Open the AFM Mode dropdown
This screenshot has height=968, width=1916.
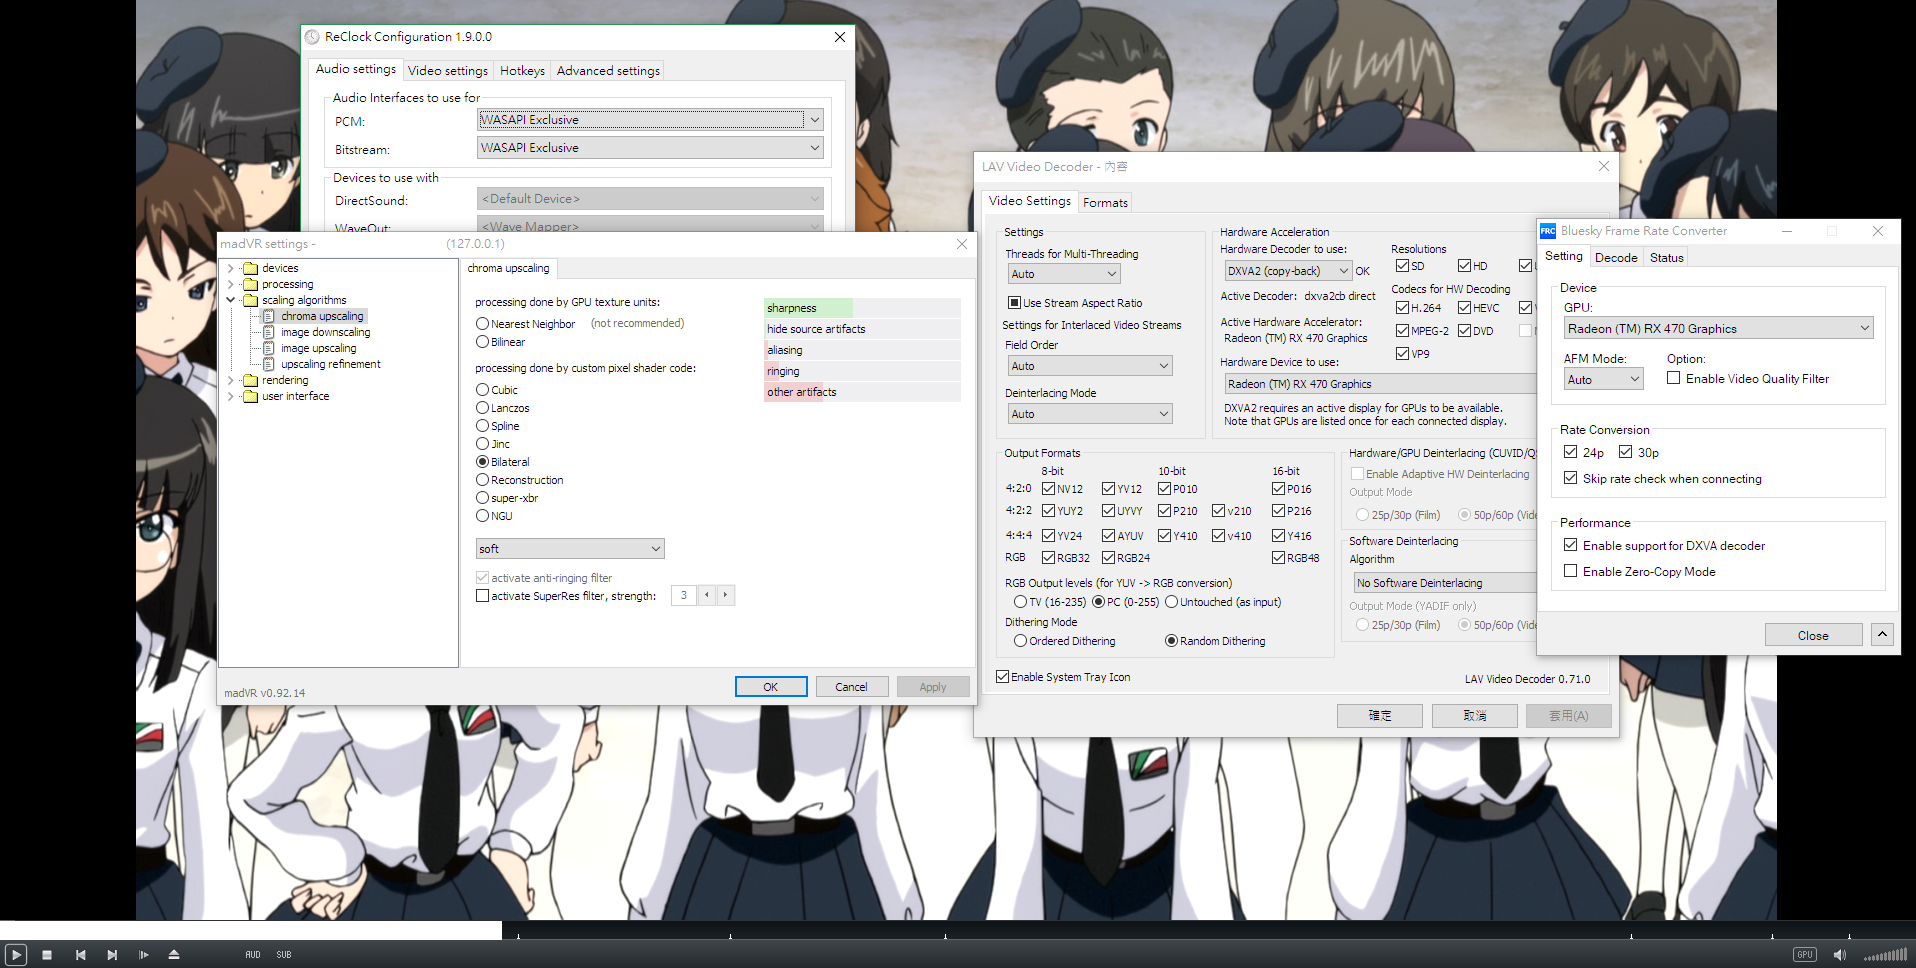click(1604, 380)
